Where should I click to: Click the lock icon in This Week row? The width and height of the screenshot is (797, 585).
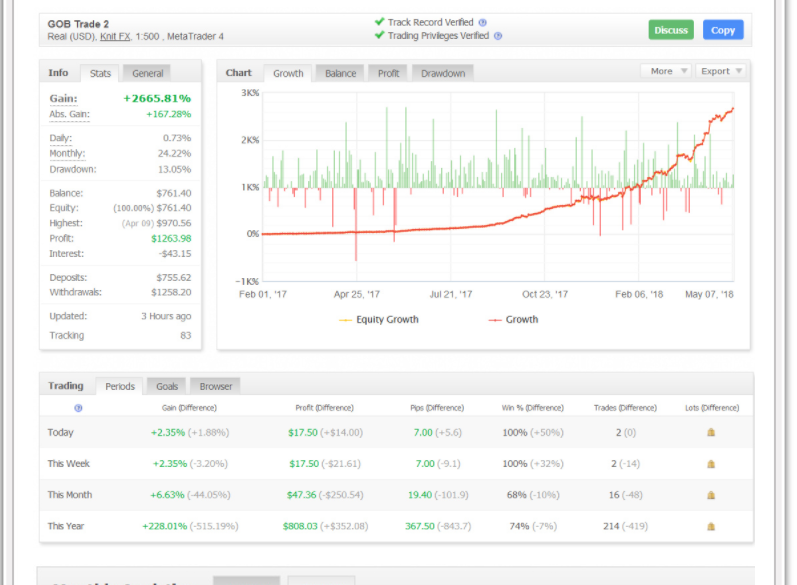click(711, 464)
